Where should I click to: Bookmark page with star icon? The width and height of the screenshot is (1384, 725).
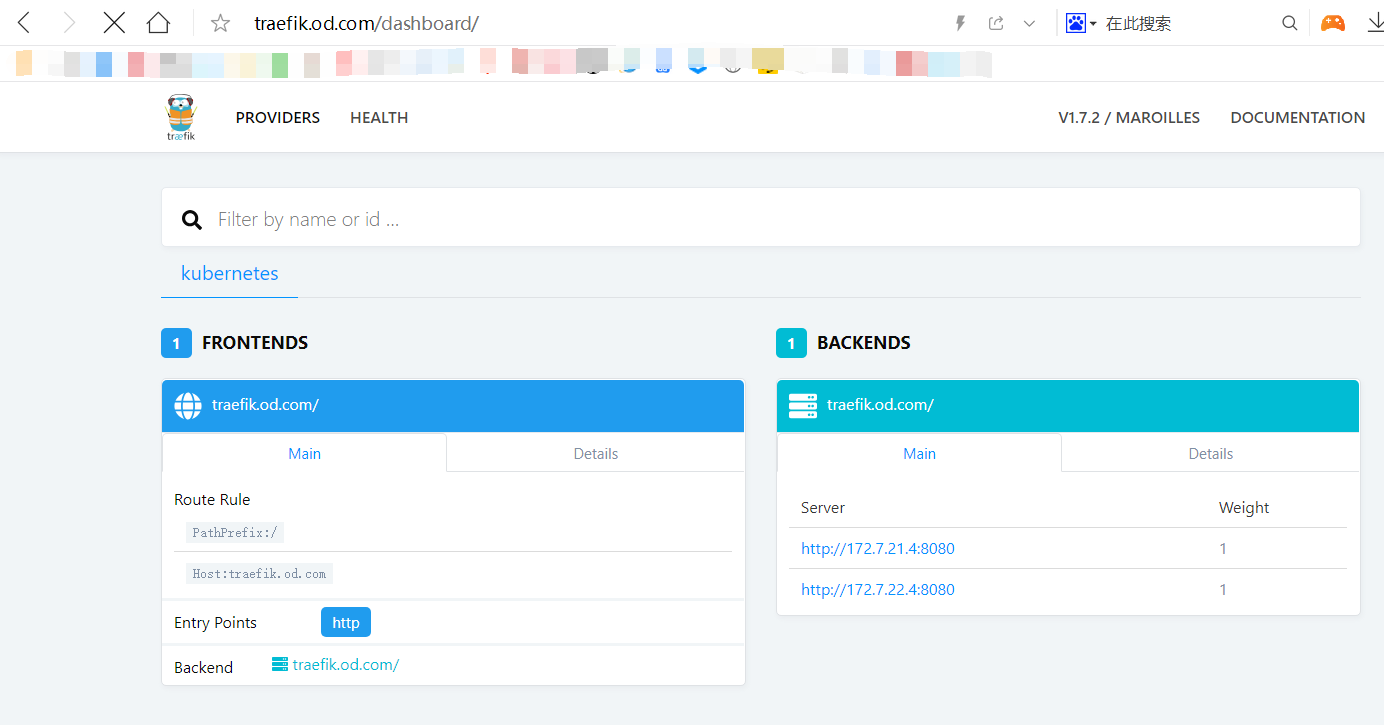pos(220,23)
